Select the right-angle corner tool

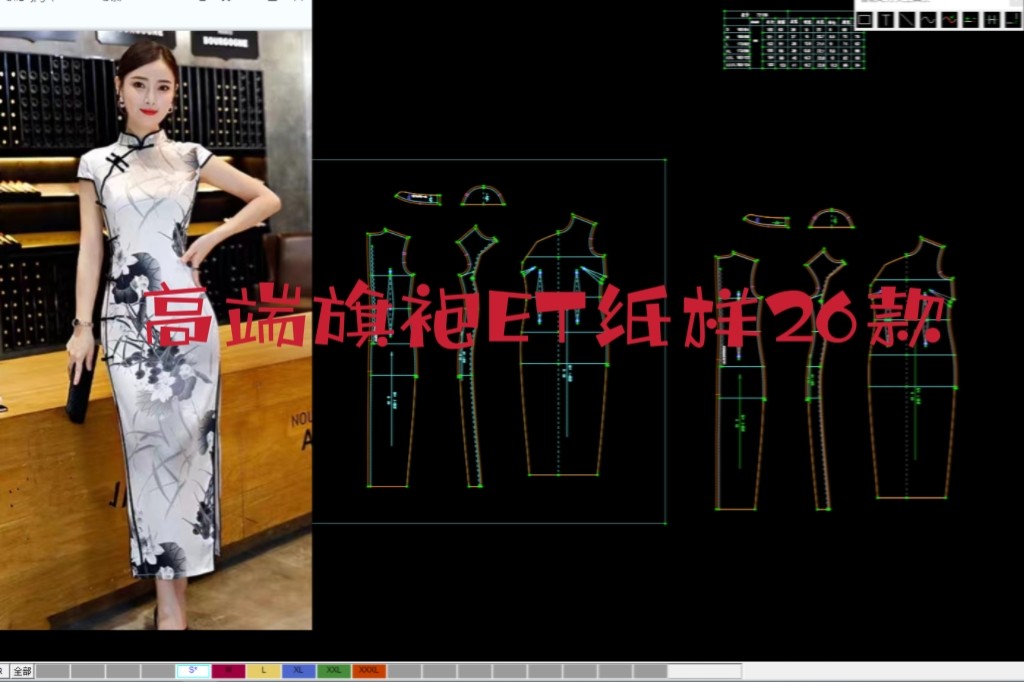click(1013, 20)
